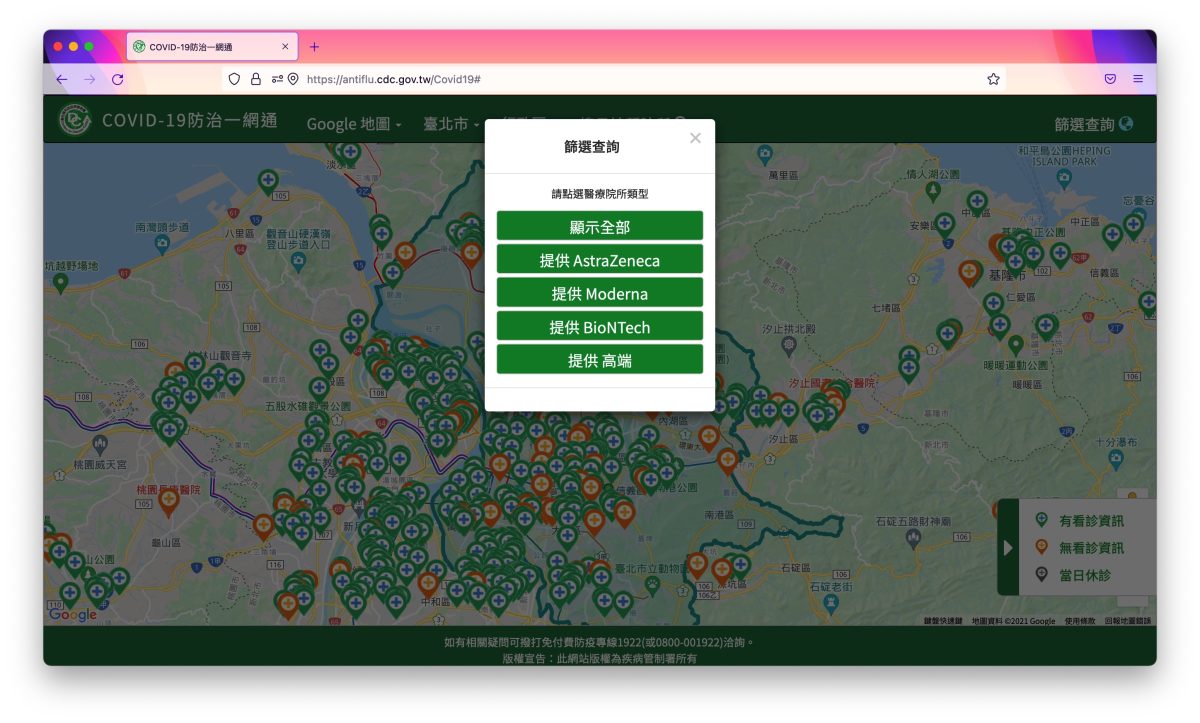Click the COVID-19防治一網通 site title
The width and height of the screenshot is (1200, 723).
pos(189,120)
